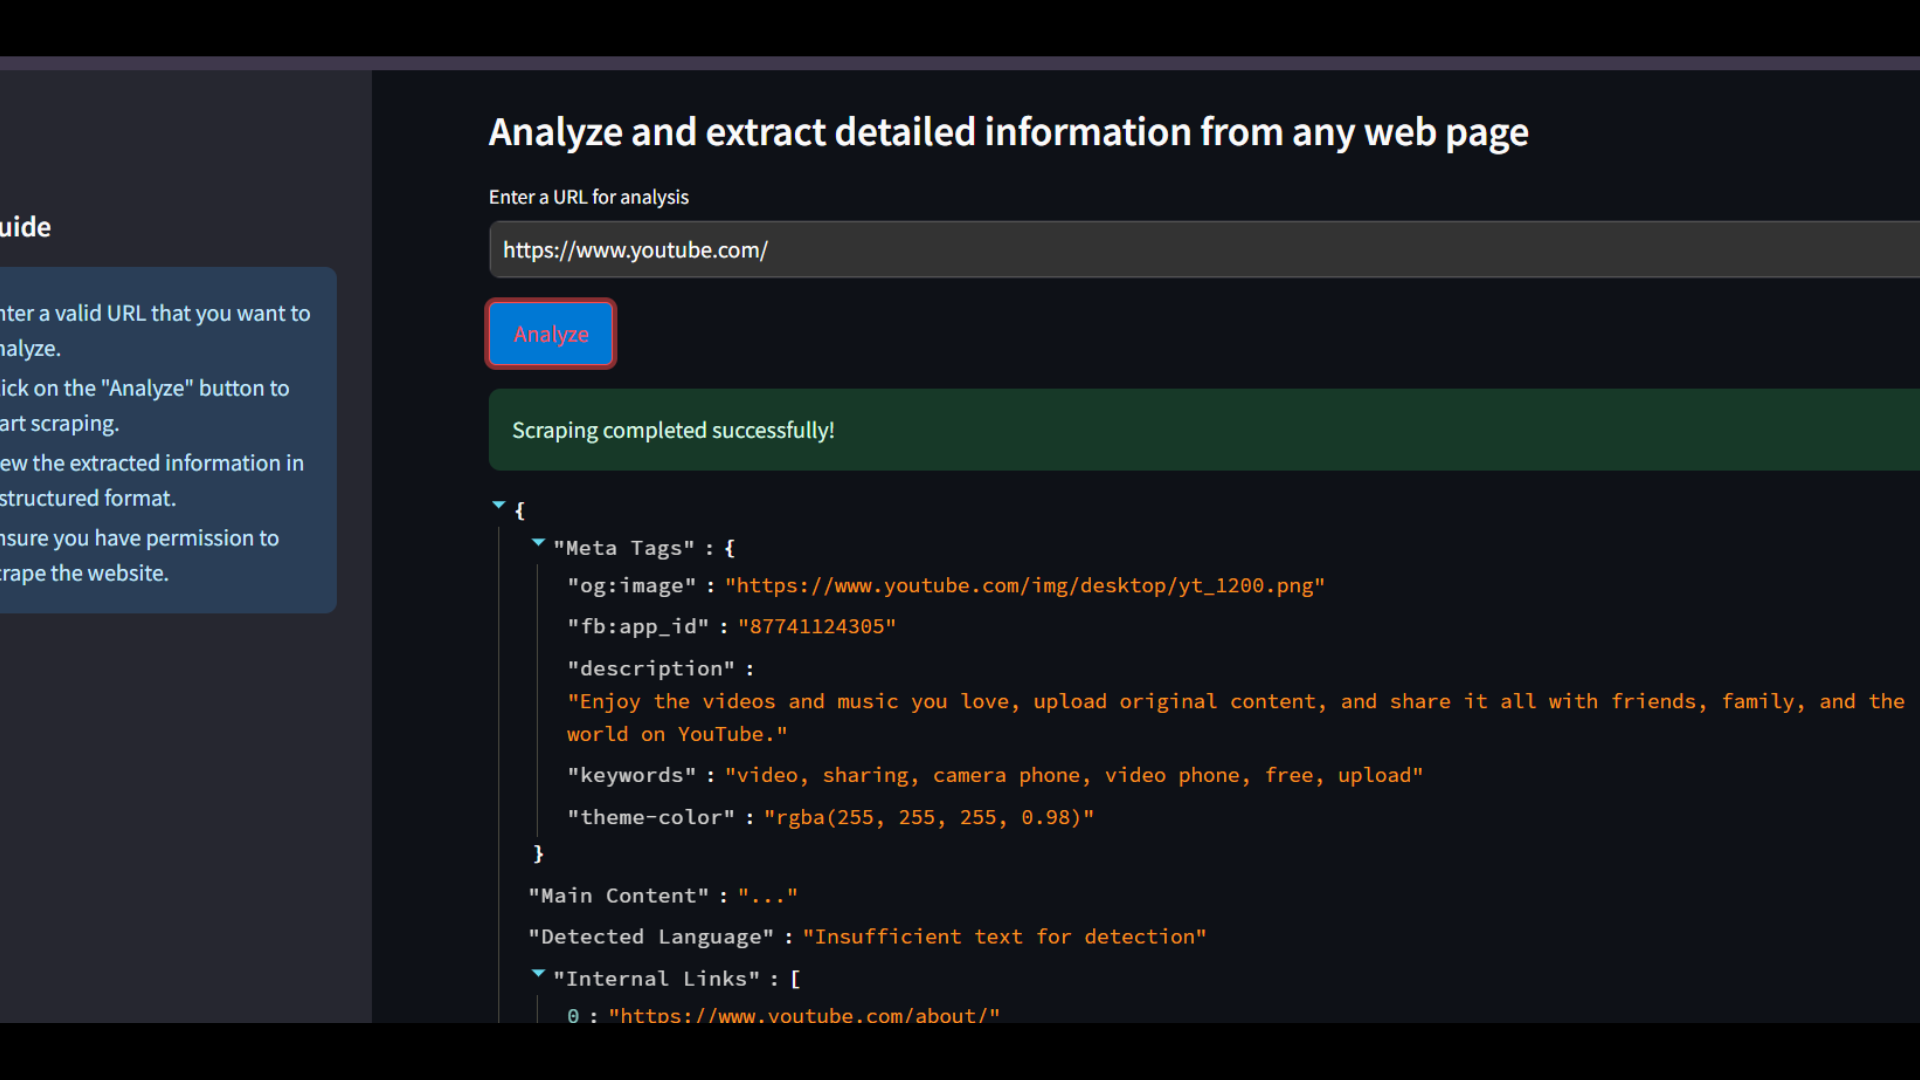The width and height of the screenshot is (1920, 1080).
Task: Click the "keywords" value string
Action: pos(1074,776)
